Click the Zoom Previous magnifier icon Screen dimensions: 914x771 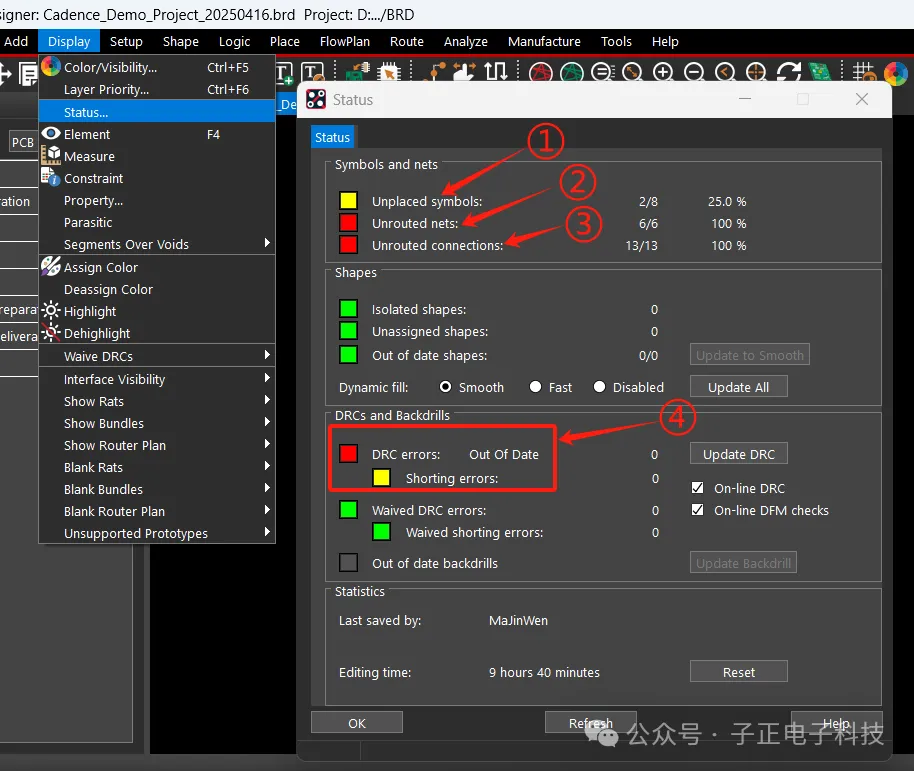point(725,72)
